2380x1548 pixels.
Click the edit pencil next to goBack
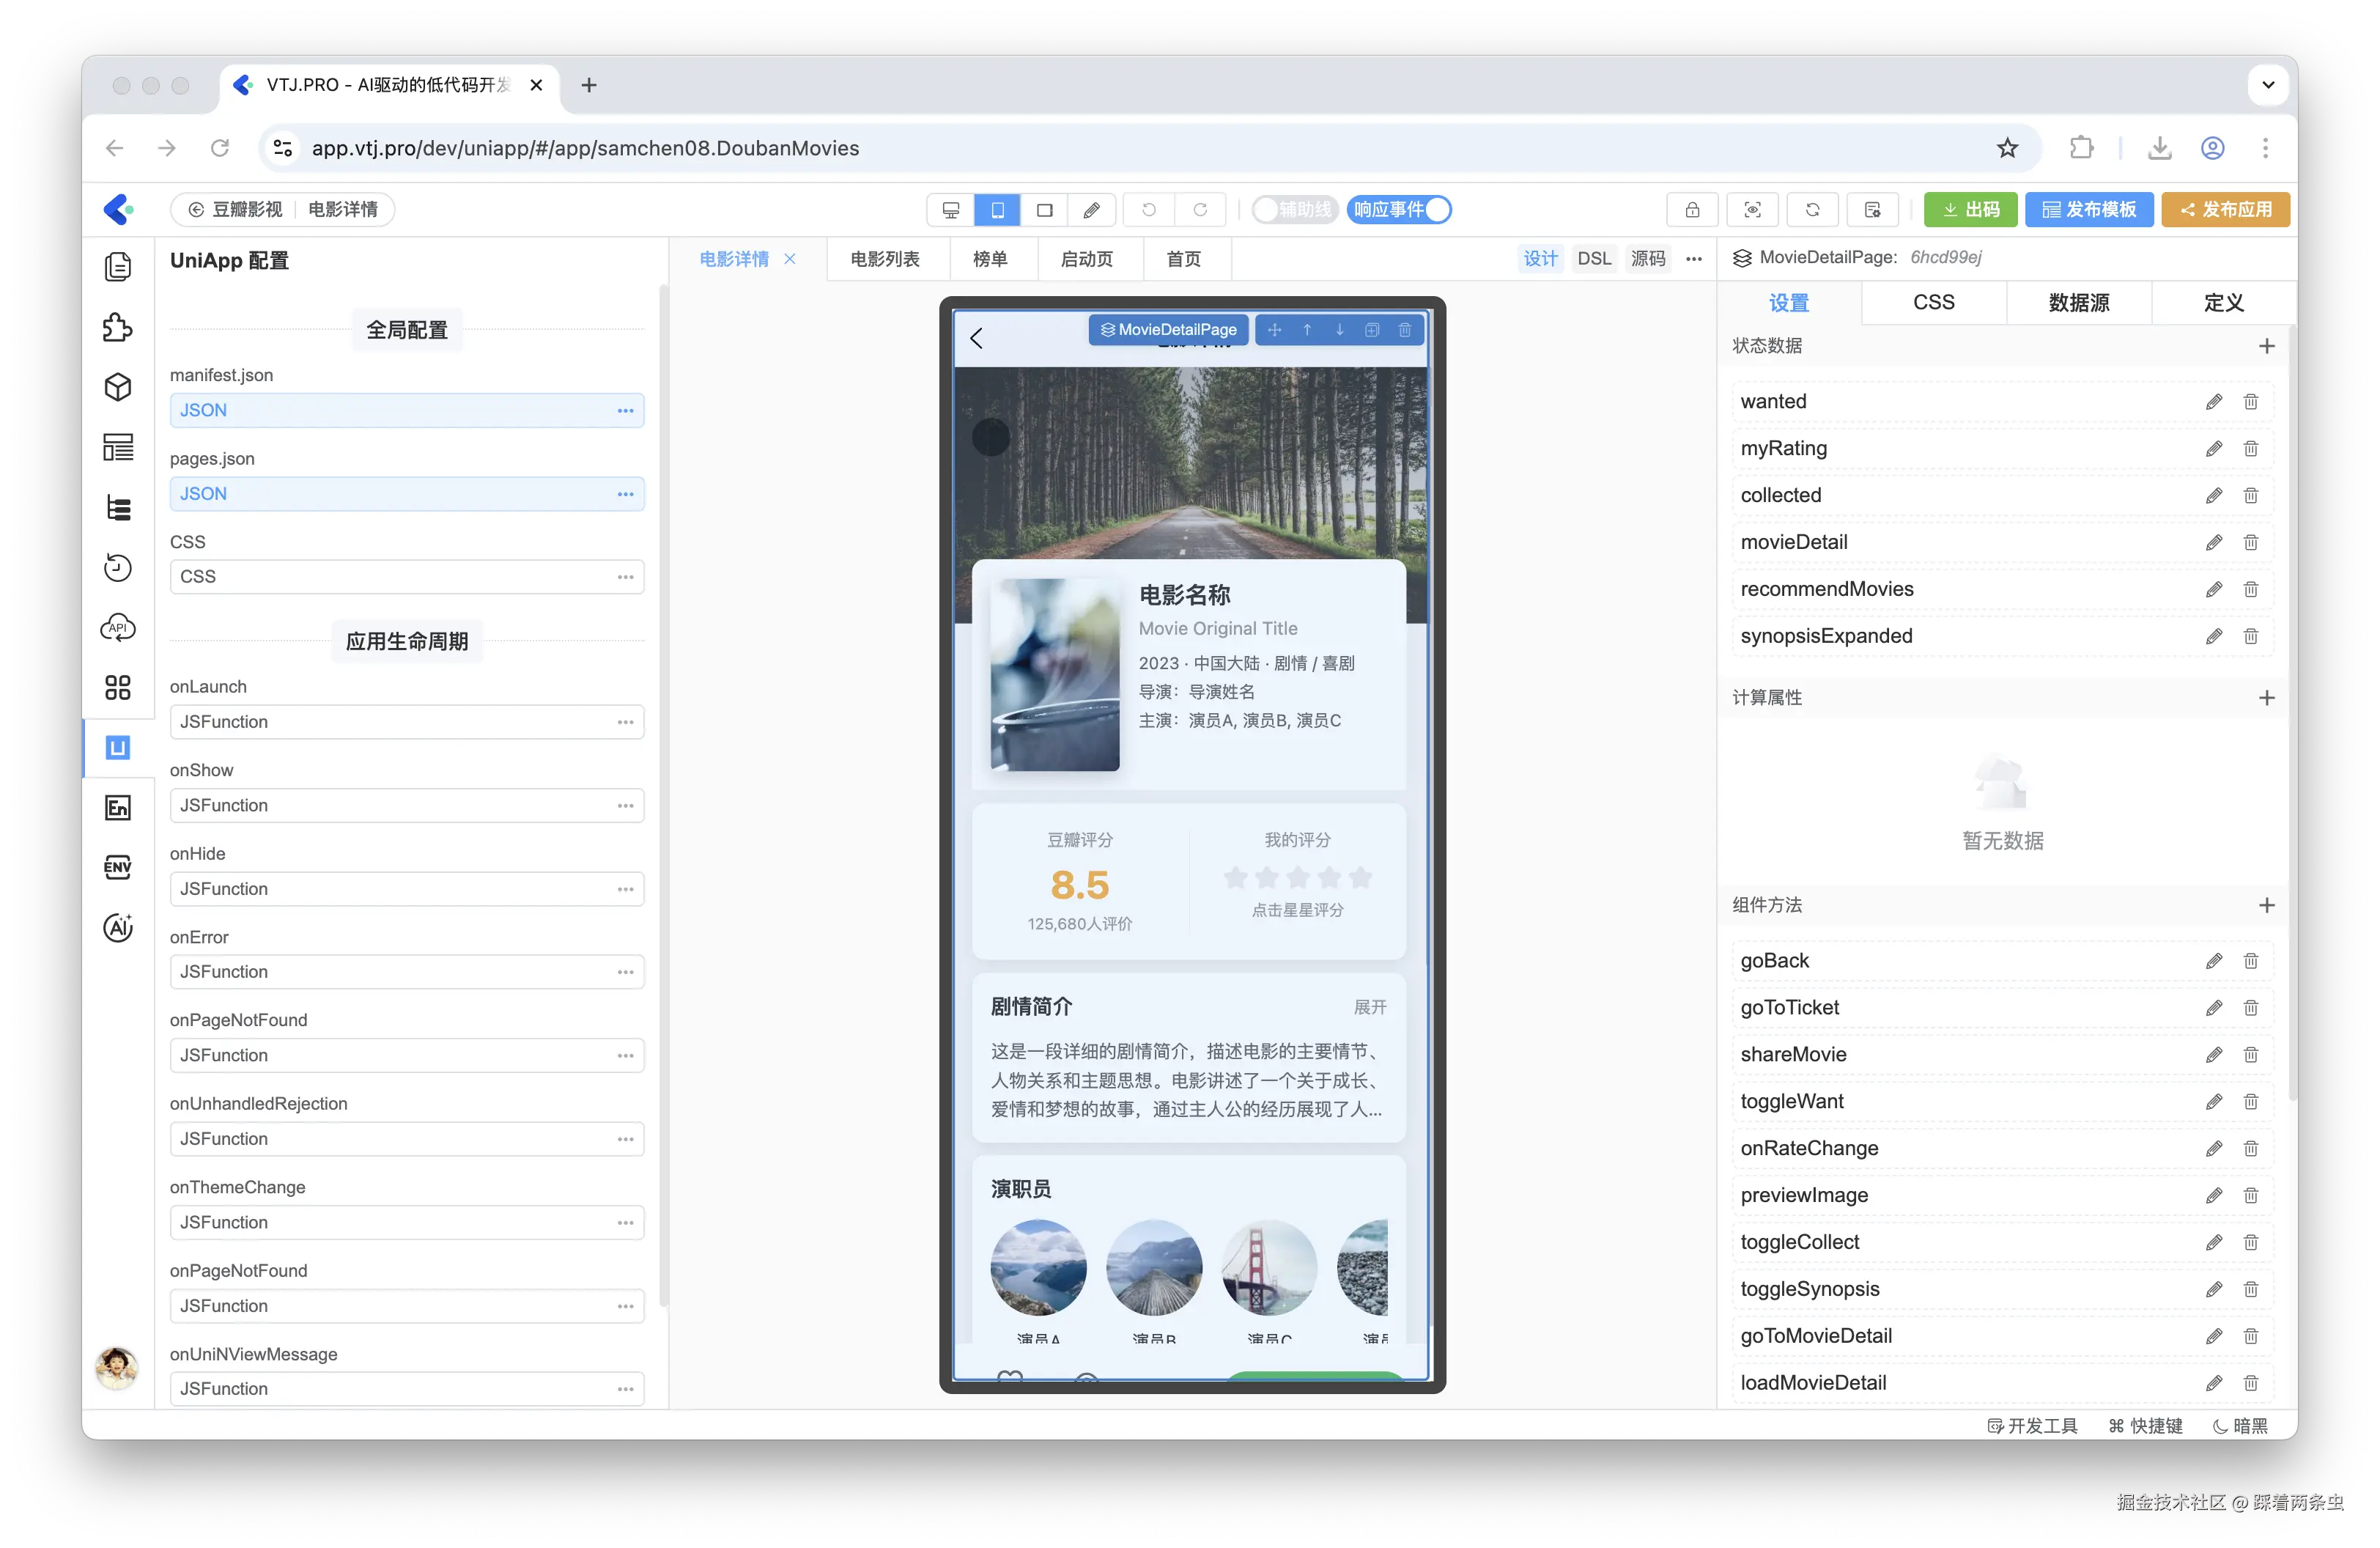point(2214,961)
